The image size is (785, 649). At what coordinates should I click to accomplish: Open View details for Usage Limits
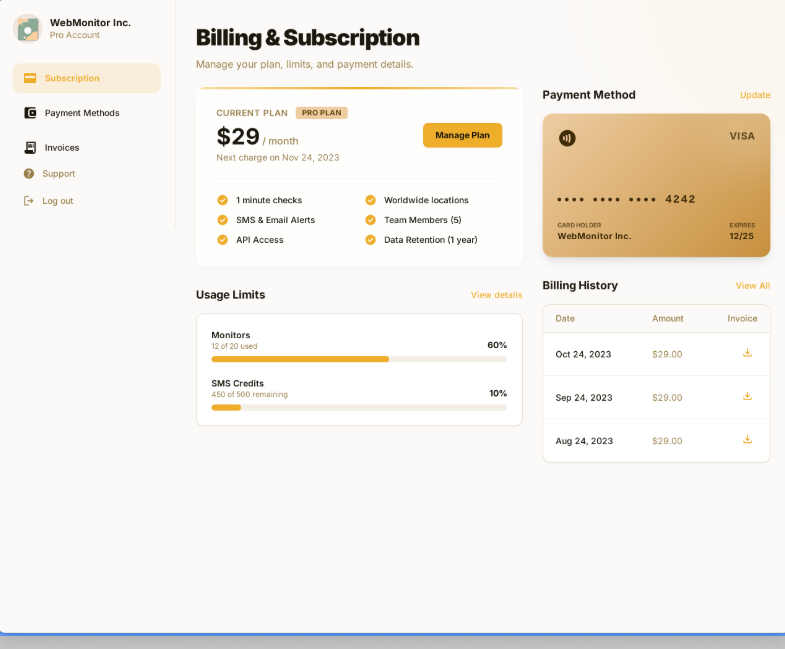pos(496,295)
